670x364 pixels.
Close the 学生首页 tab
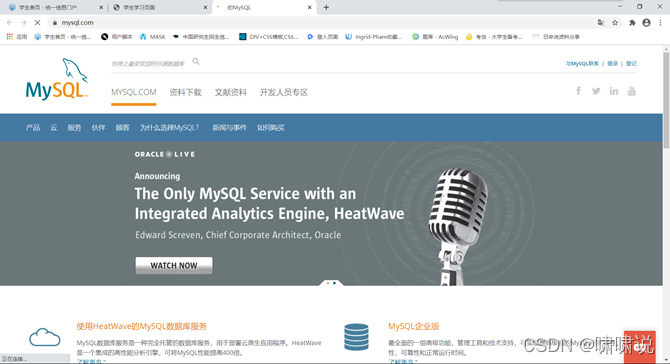tap(101, 7)
